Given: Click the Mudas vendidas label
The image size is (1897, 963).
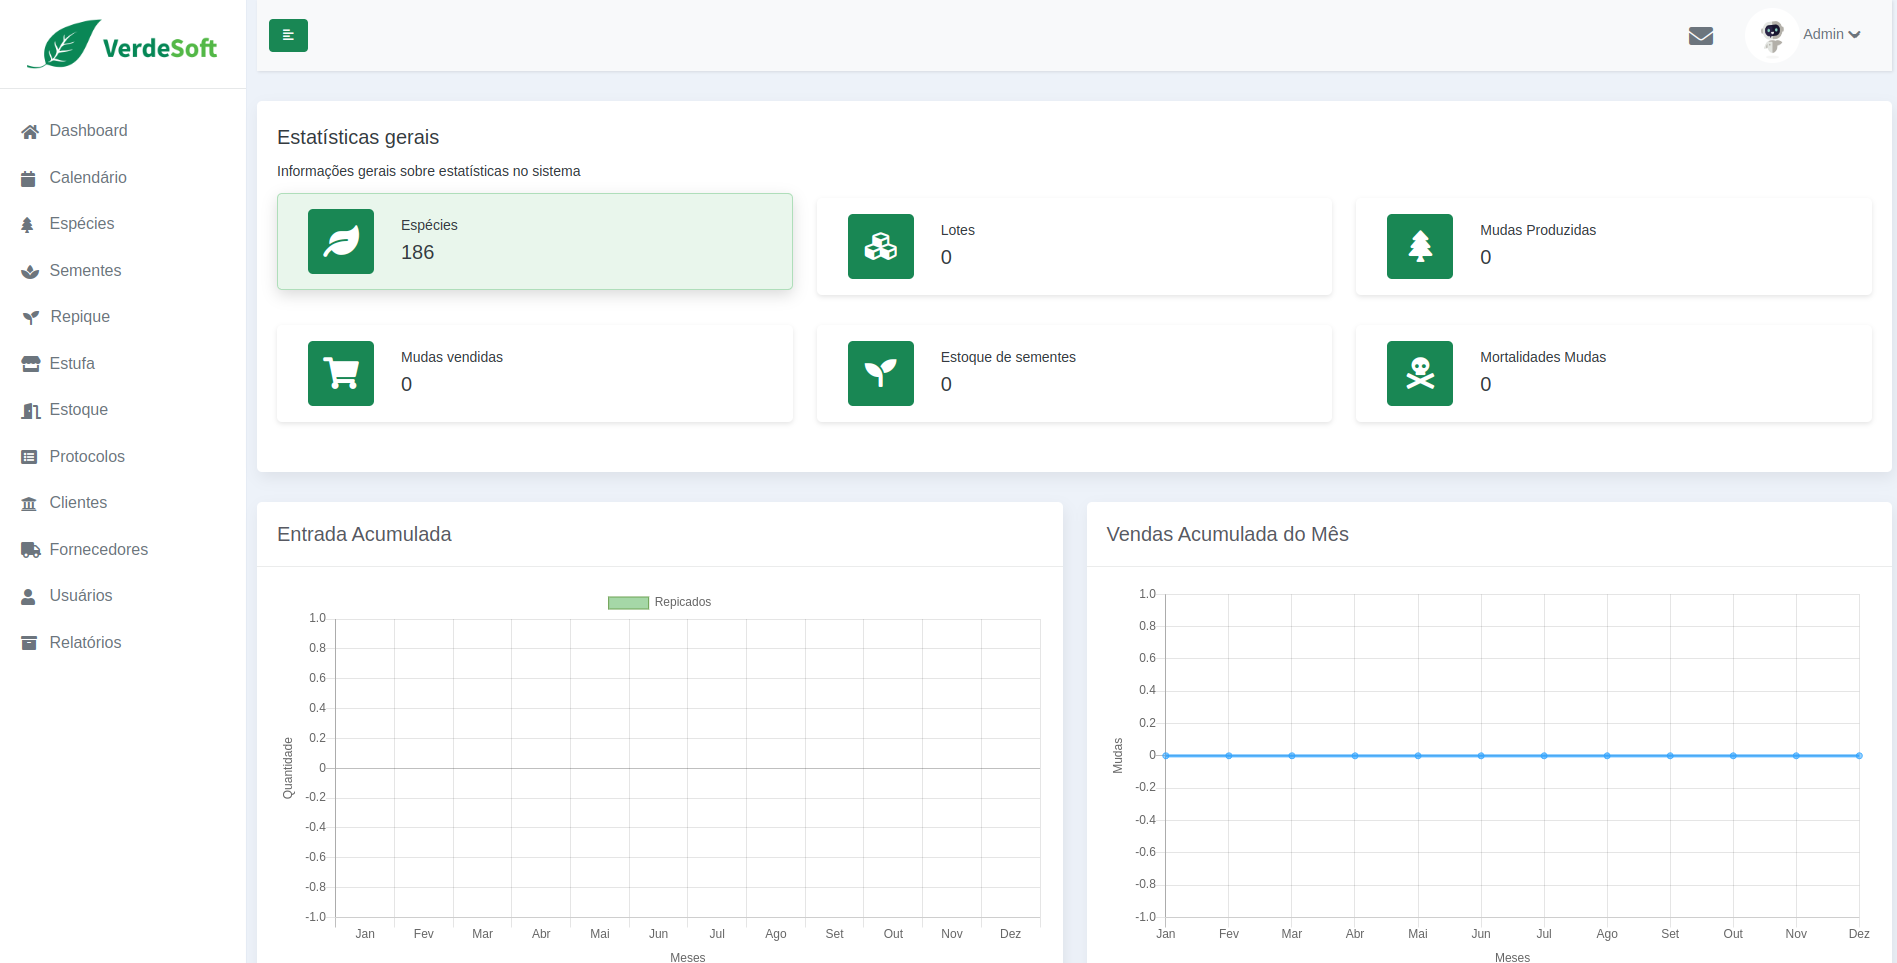Looking at the screenshot, I should (x=452, y=357).
